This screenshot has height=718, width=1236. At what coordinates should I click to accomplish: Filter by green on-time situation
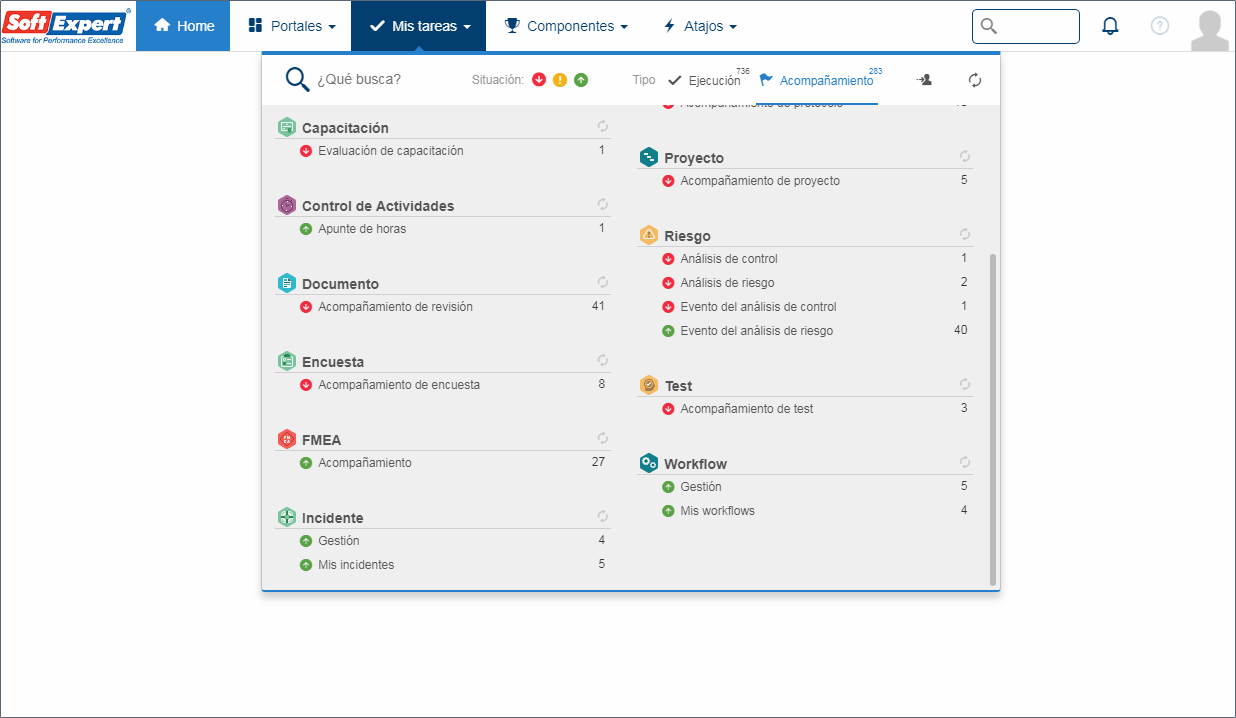(x=581, y=80)
